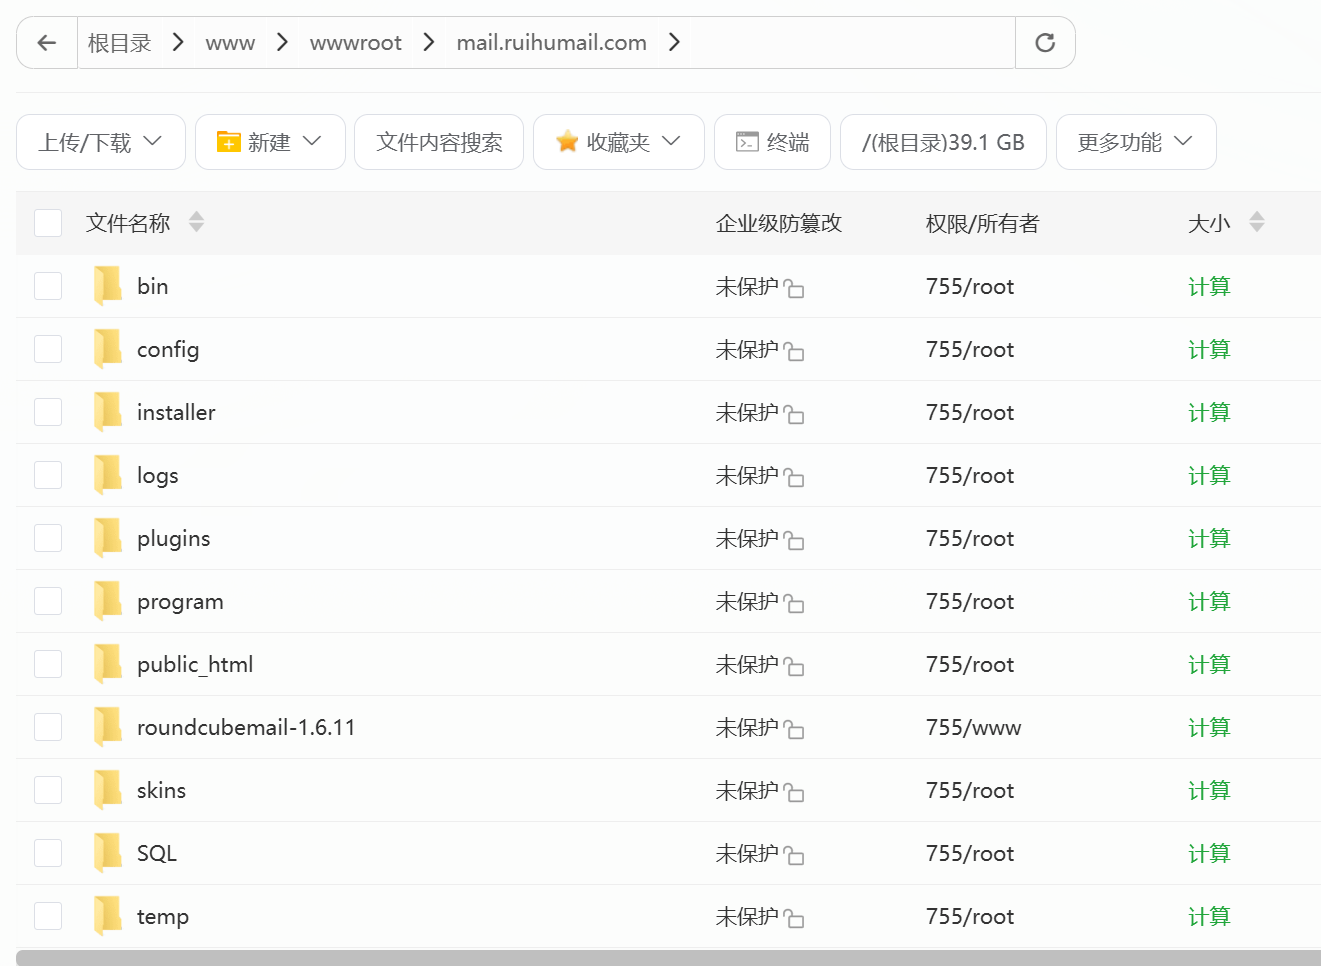Click the refresh directory icon
This screenshot has height=966, width=1321.
pyautogui.click(x=1045, y=43)
